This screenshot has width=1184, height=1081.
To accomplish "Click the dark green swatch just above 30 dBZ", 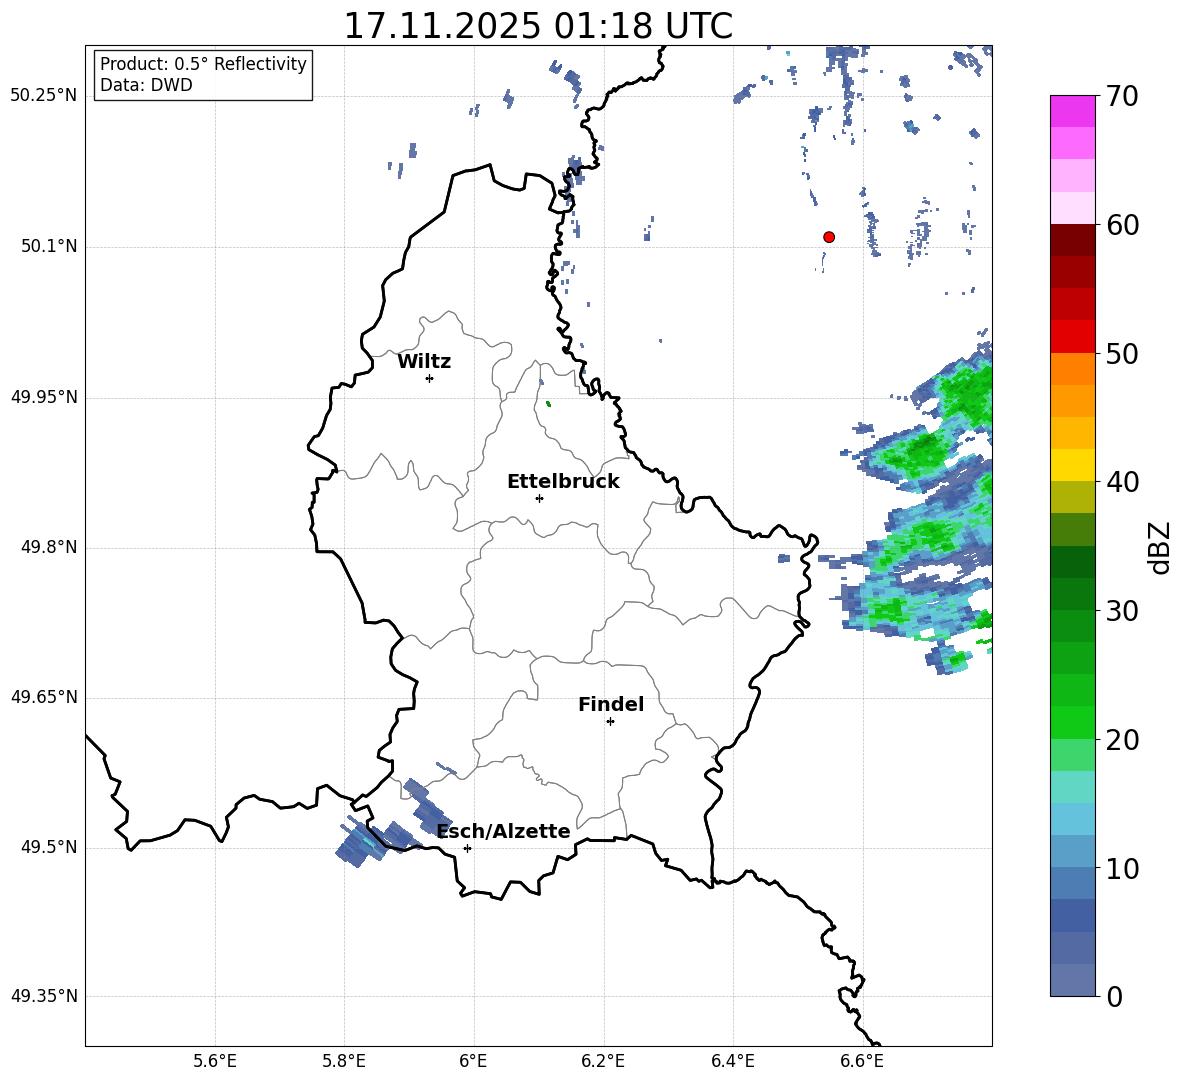I will click(x=1072, y=594).
